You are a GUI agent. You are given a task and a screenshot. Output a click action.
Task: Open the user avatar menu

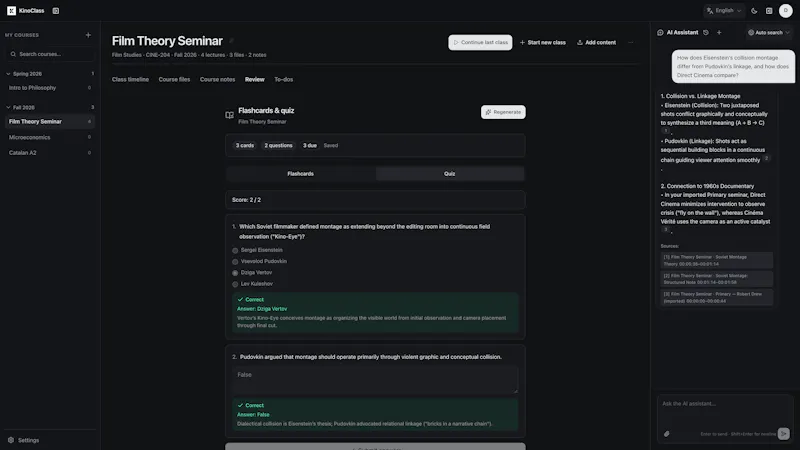coord(786,11)
